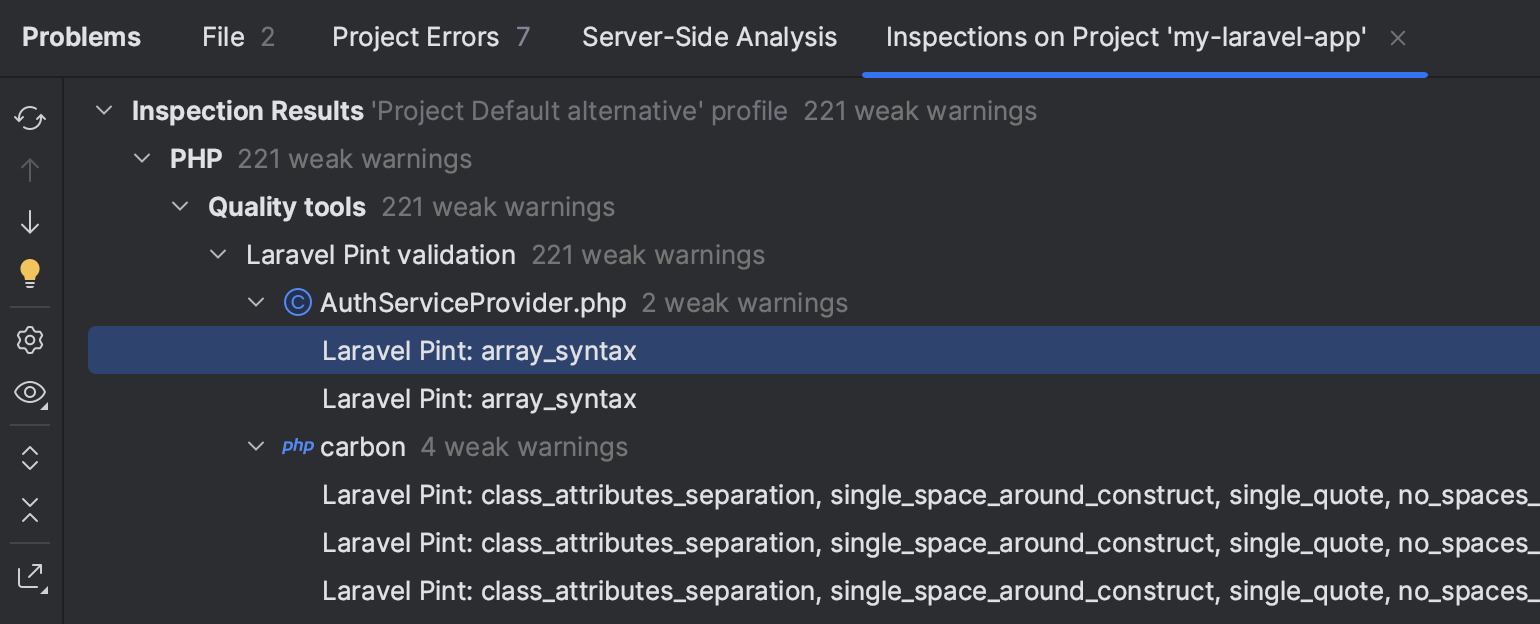Click the class icon next to AuthServiceProvider.php
The image size is (1540, 624).
[297, 302]
